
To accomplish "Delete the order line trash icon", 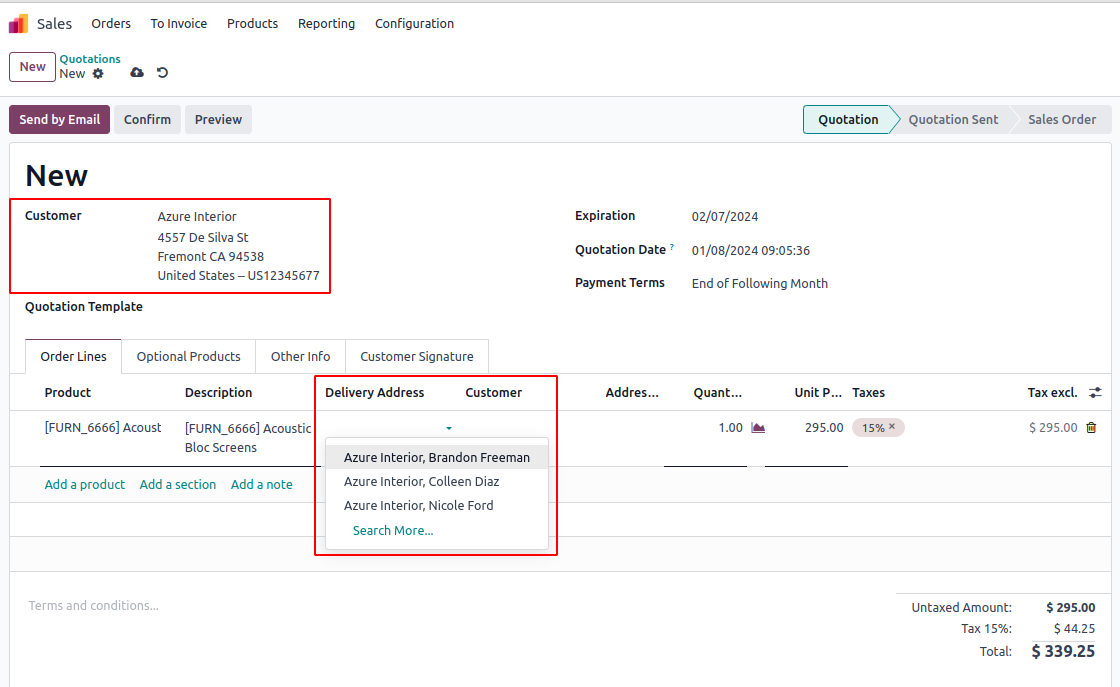I will tap(1091, 428).
